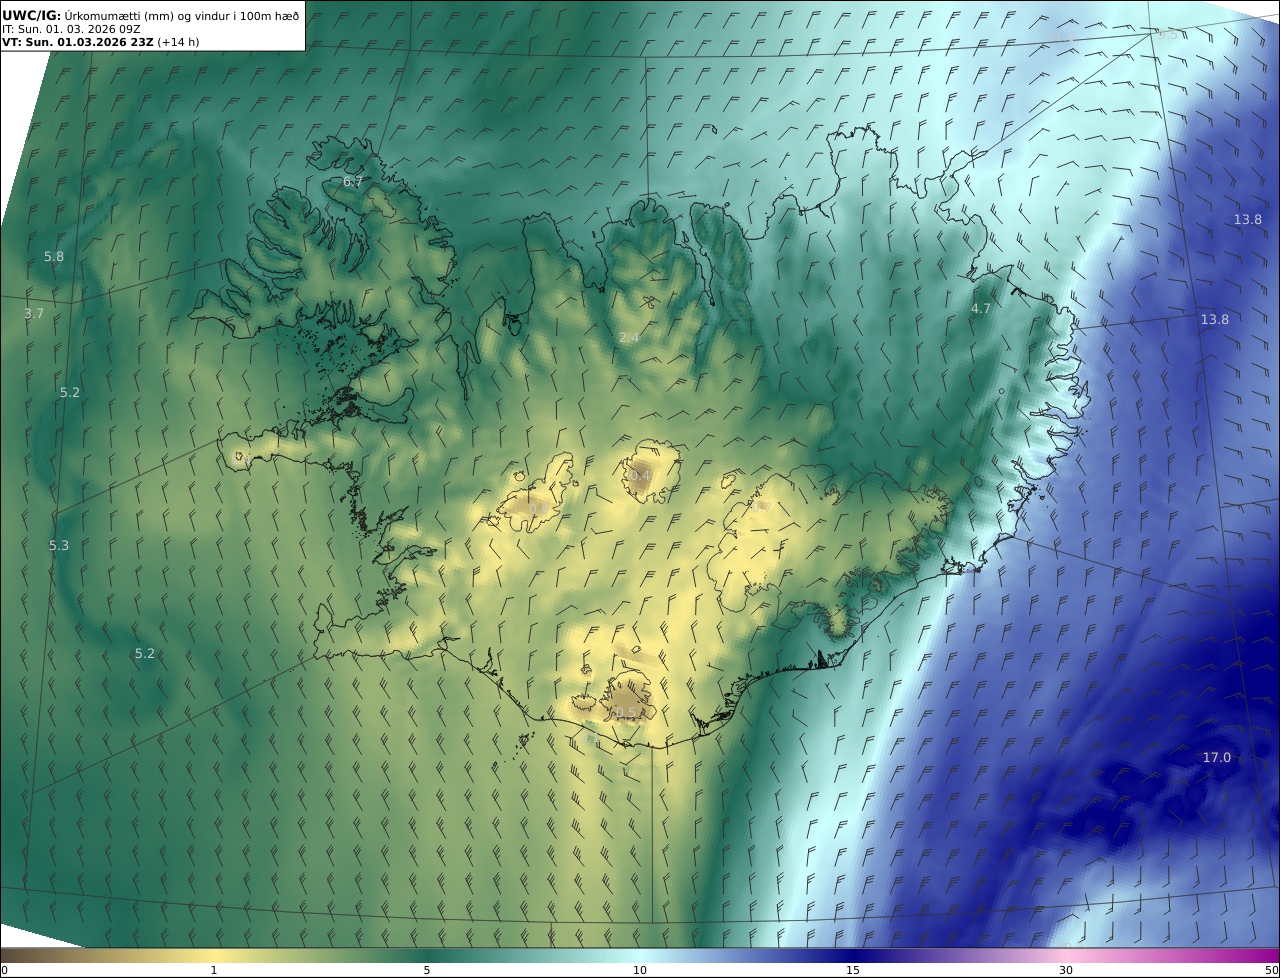Select the initial time line "IT: Sun. 01. 03. 2026 09Z"

coord(72,29)
